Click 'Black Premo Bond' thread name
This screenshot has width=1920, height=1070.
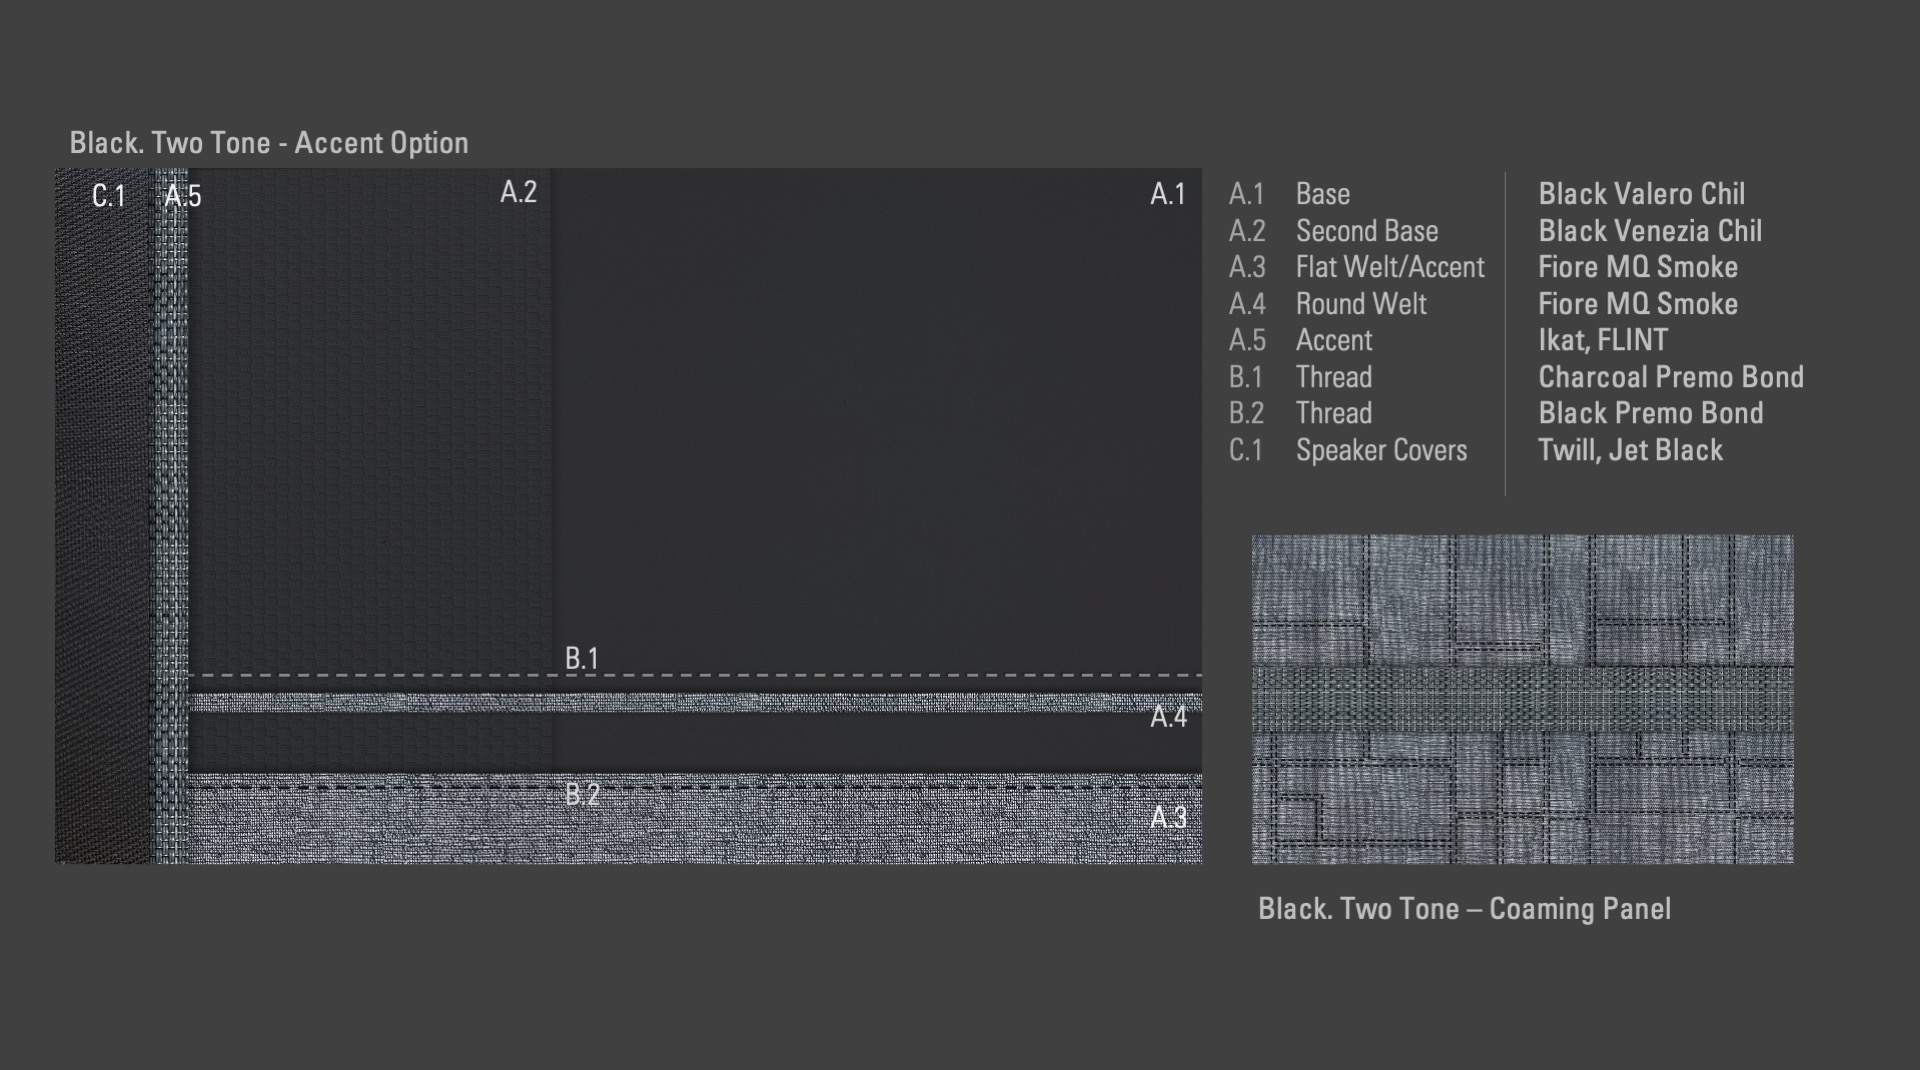(x=1650, y=413)
